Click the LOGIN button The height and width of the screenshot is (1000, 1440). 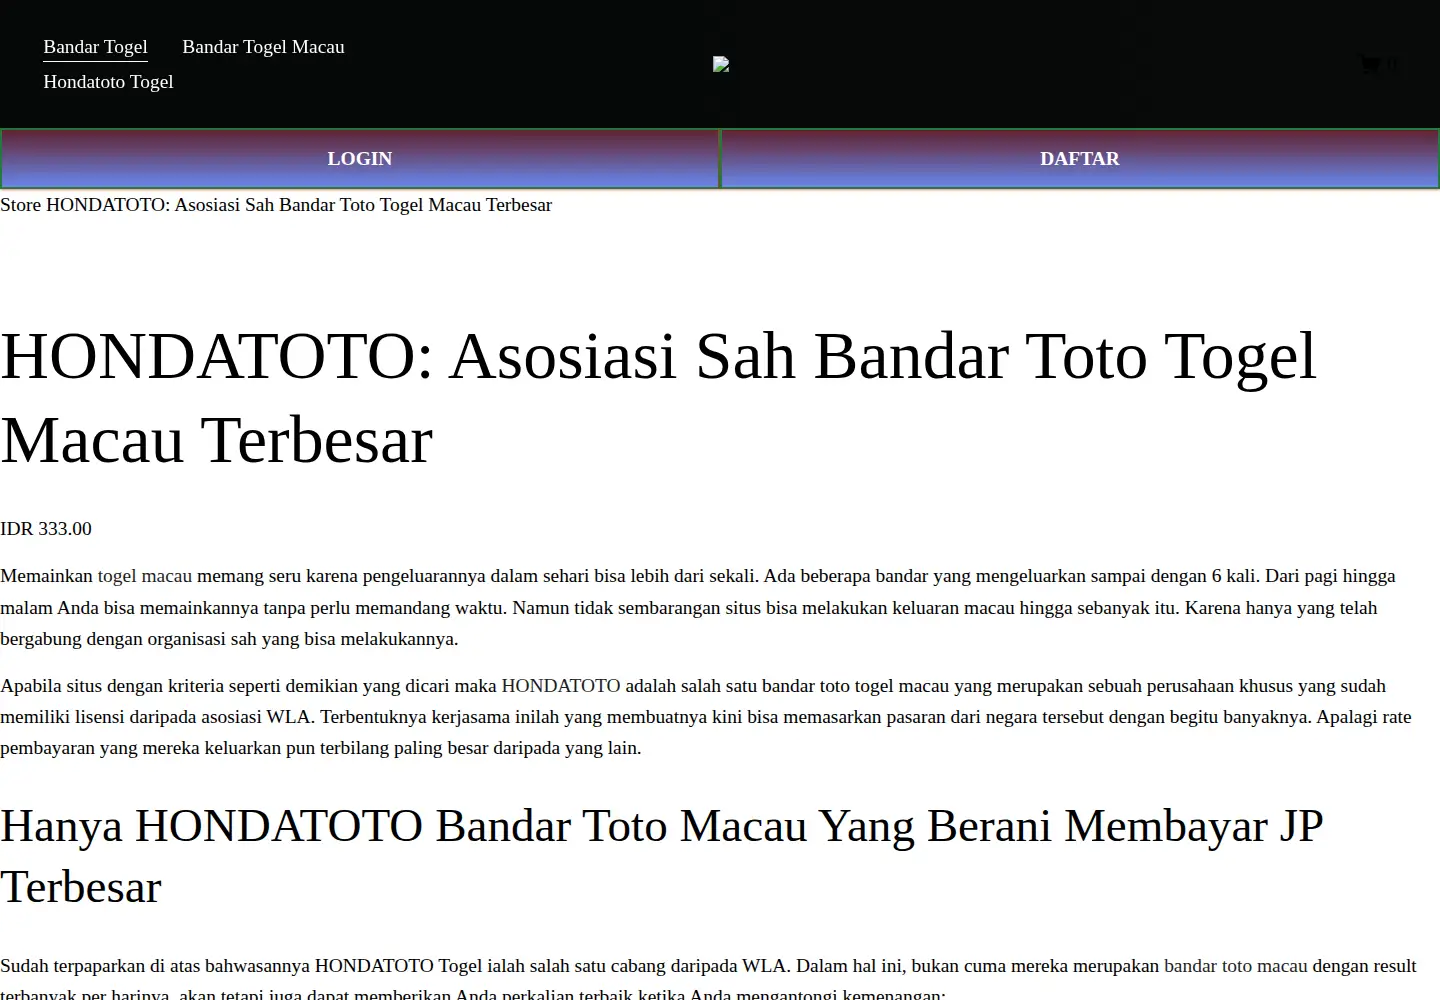point(360,158)
